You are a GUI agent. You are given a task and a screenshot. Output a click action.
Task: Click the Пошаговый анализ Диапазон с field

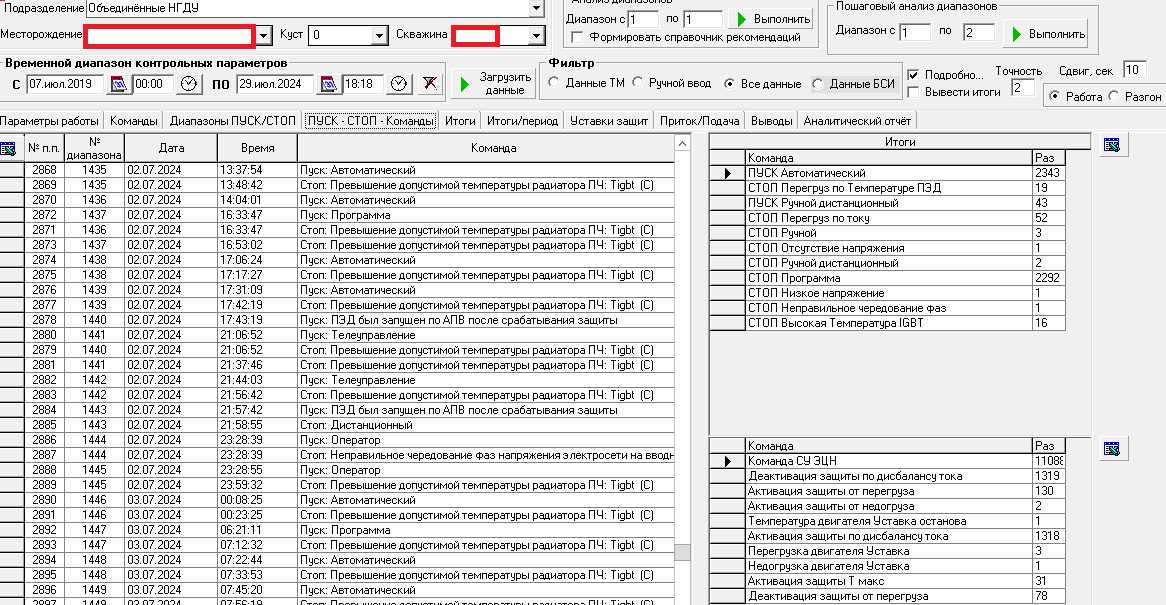click(915, 32)
